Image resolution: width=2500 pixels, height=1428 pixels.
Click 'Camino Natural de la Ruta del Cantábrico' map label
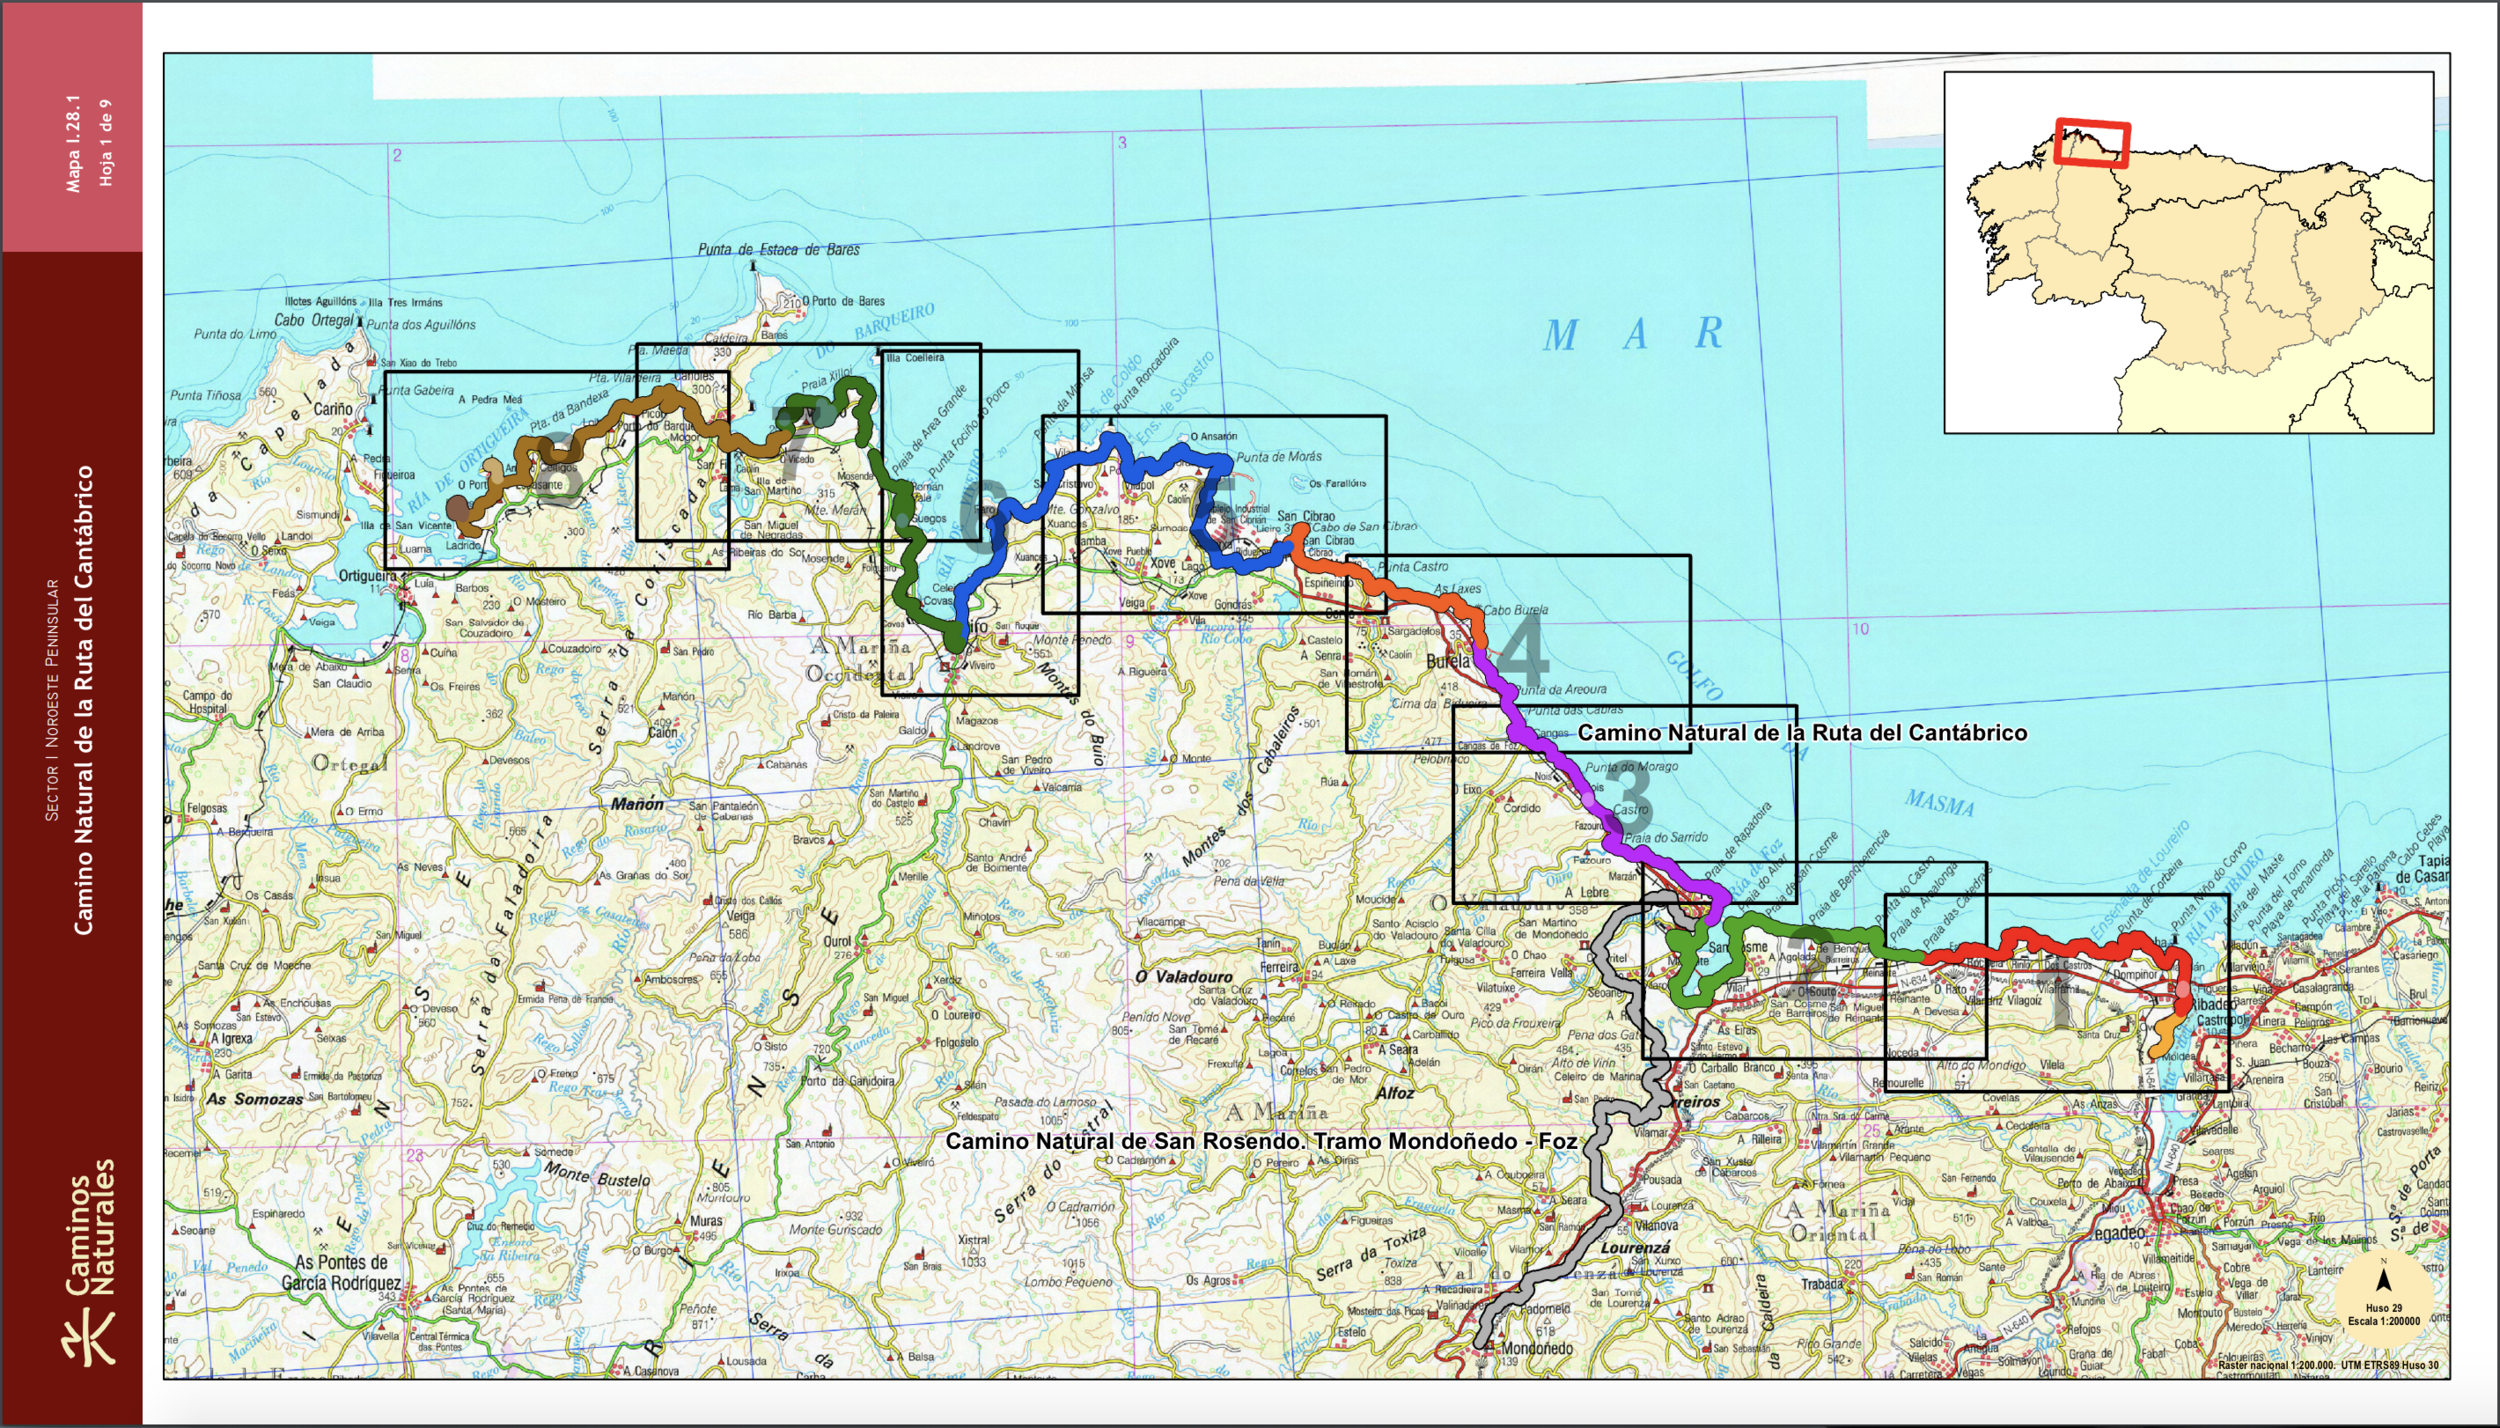1801,733
